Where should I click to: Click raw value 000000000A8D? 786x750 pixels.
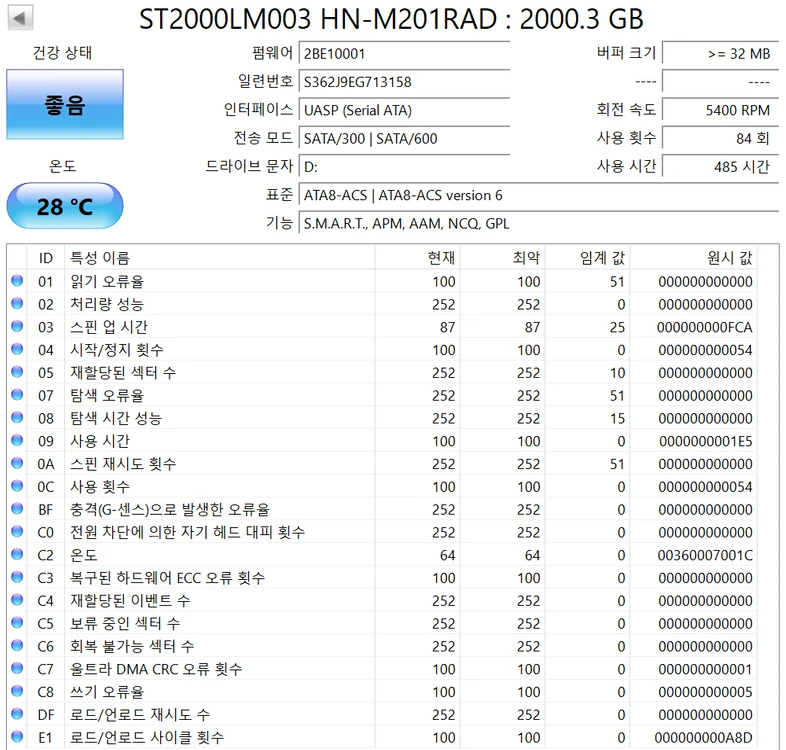[704, 737]
